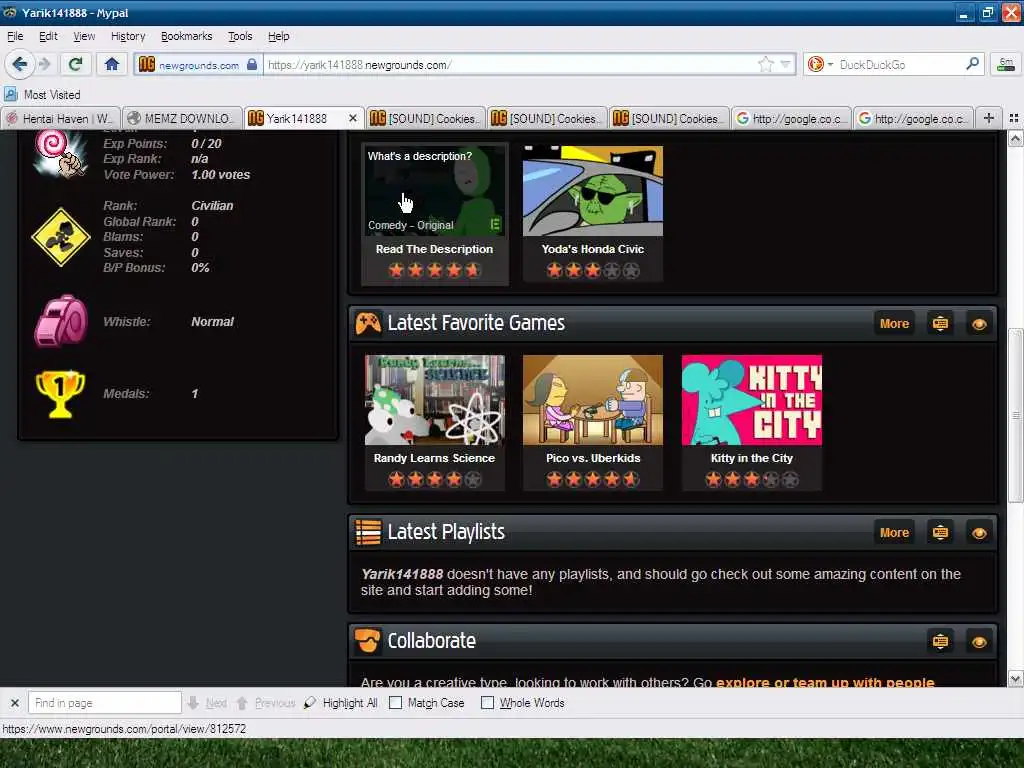Click the Read The Description title link
The height and width of the screenshot is (768, 1024).
[x=434, y=249]
